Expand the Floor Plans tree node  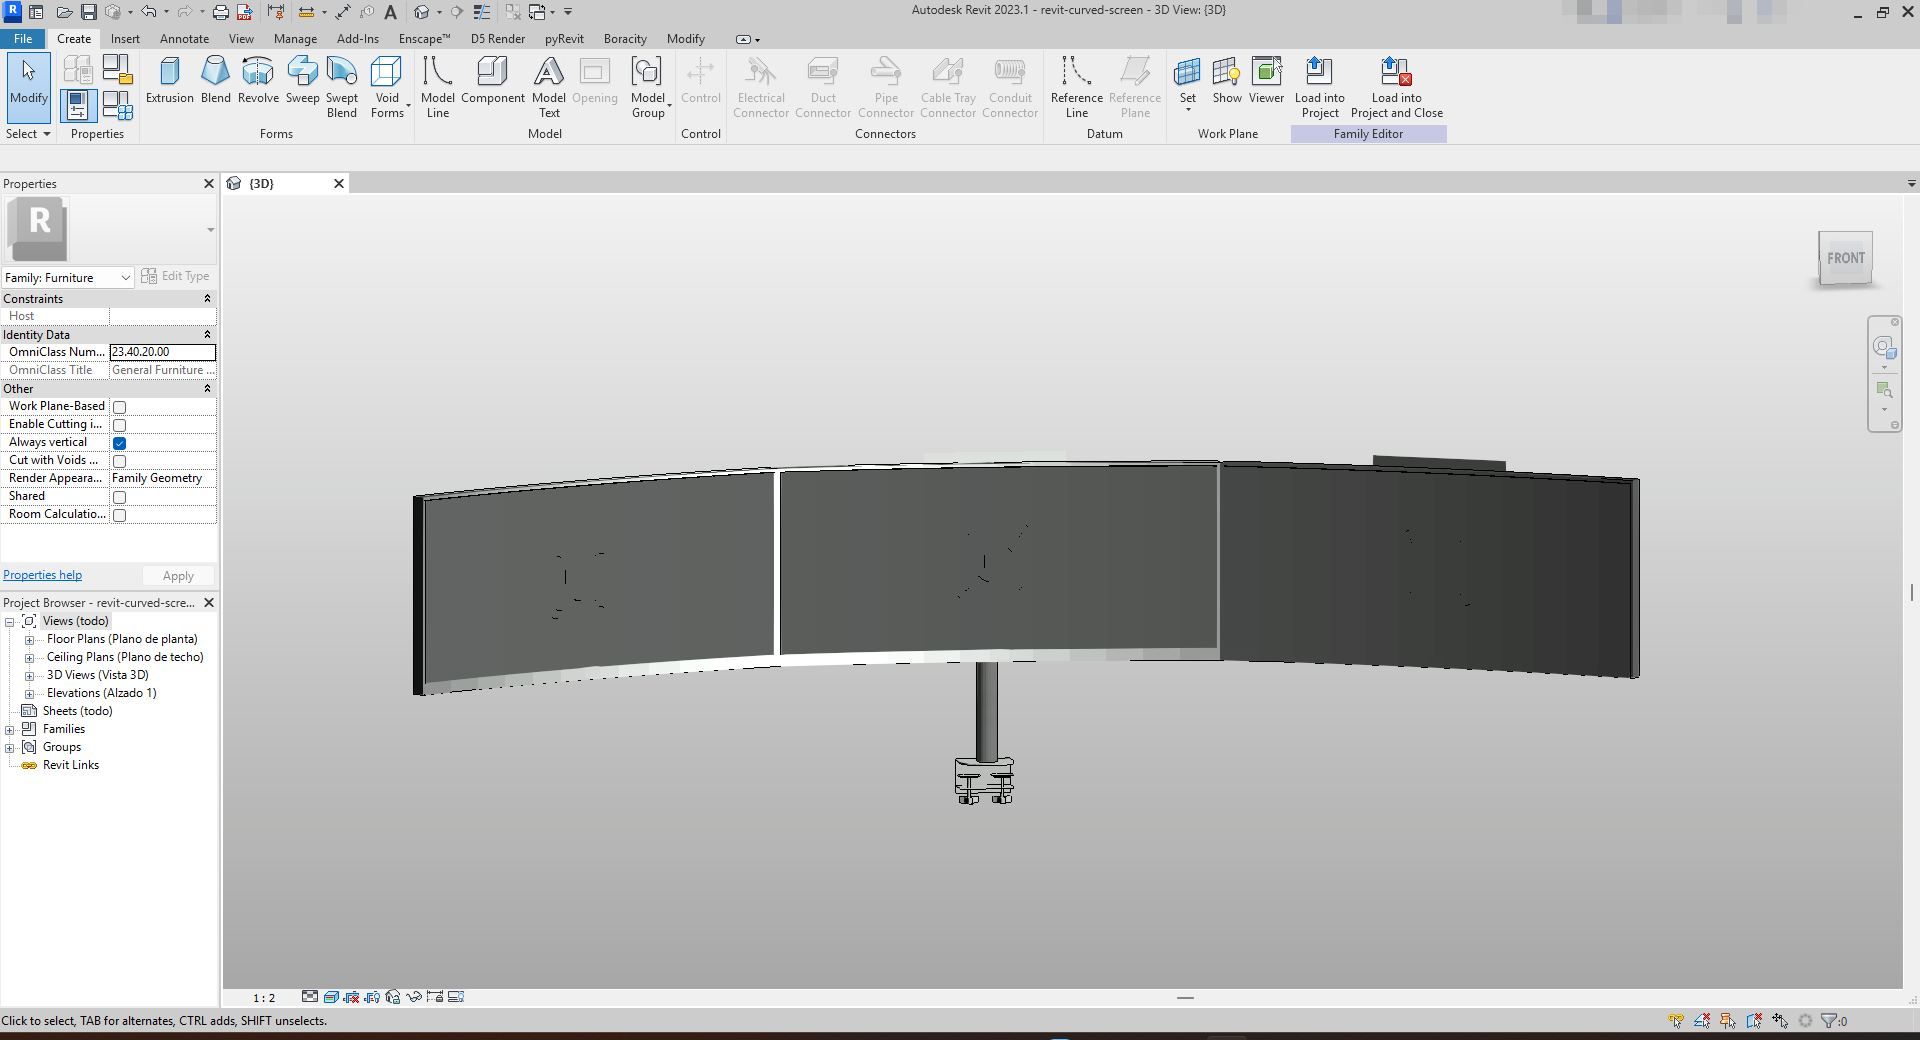tap(29, 639)
